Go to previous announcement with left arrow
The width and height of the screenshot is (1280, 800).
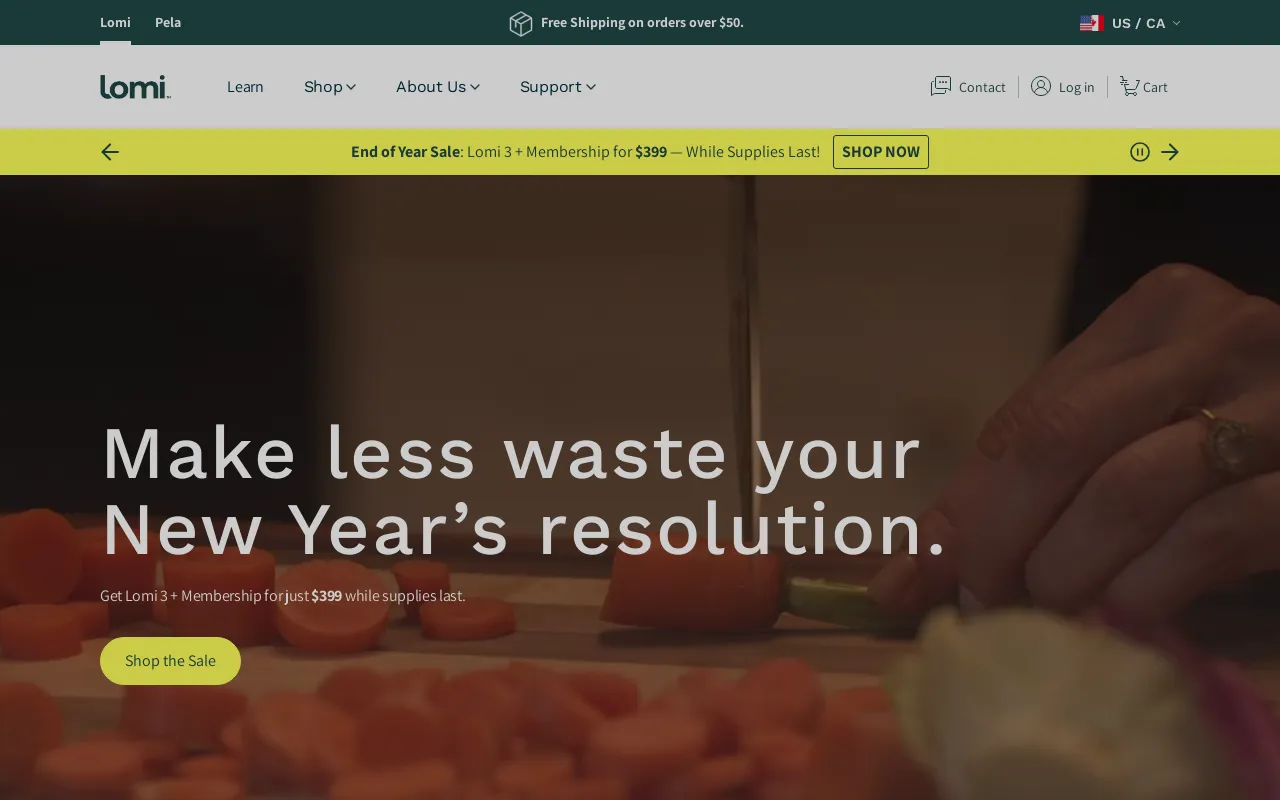click(110, 152)
